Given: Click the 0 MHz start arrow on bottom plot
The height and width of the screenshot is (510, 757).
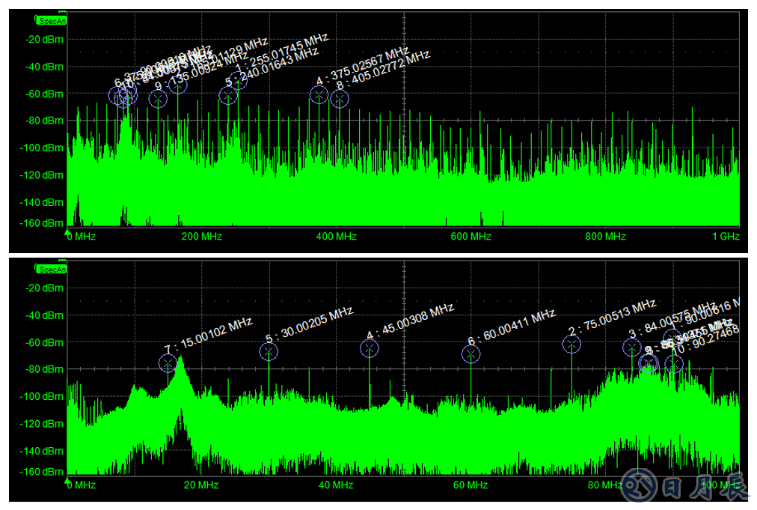Looking at the screenshot, I should (68, 484).
